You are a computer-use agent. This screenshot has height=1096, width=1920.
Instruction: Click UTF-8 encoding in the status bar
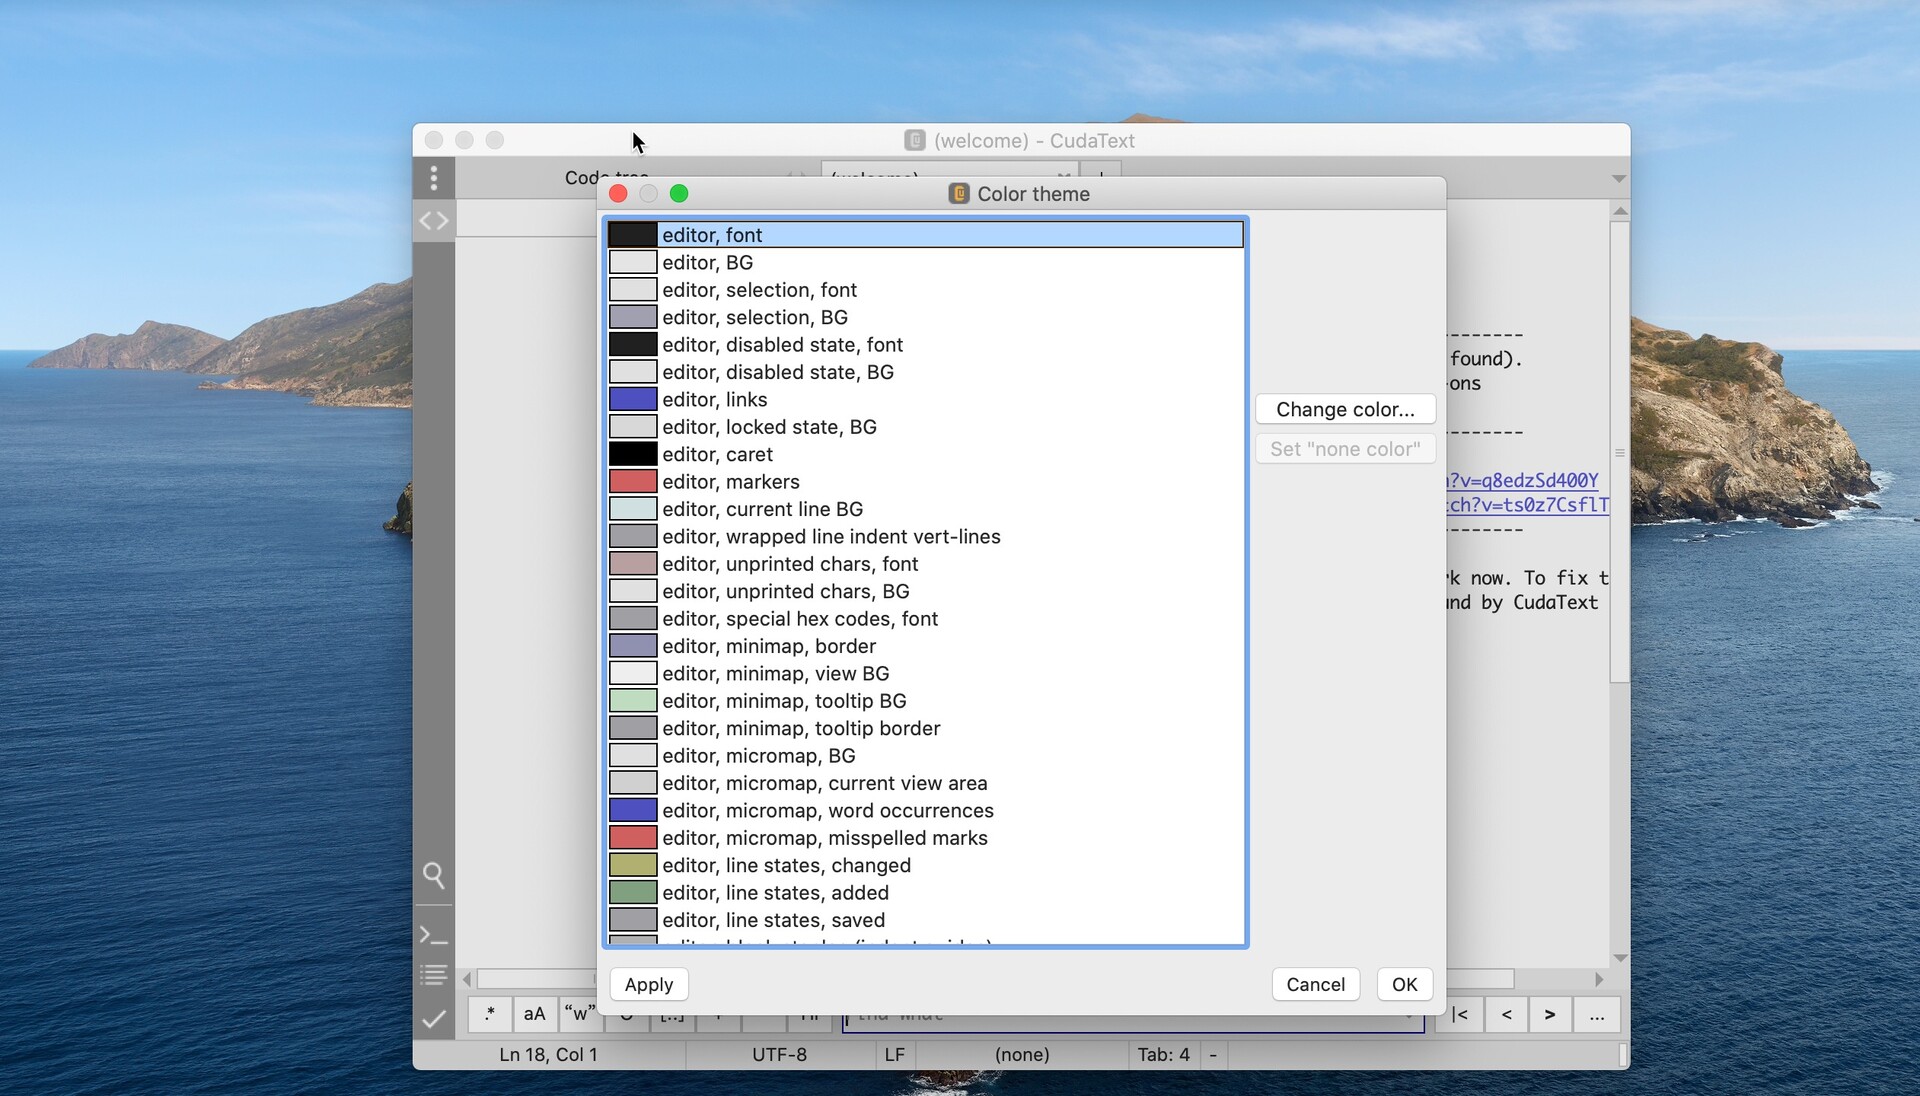point(778,1055)
